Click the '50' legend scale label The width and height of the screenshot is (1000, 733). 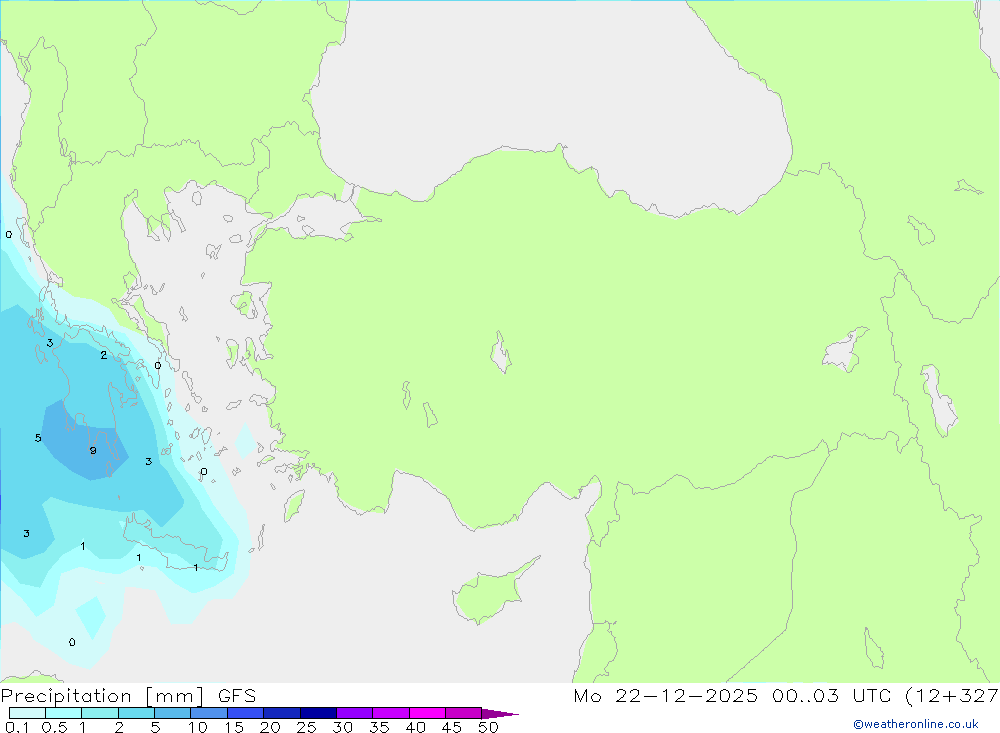pos(488,727)
